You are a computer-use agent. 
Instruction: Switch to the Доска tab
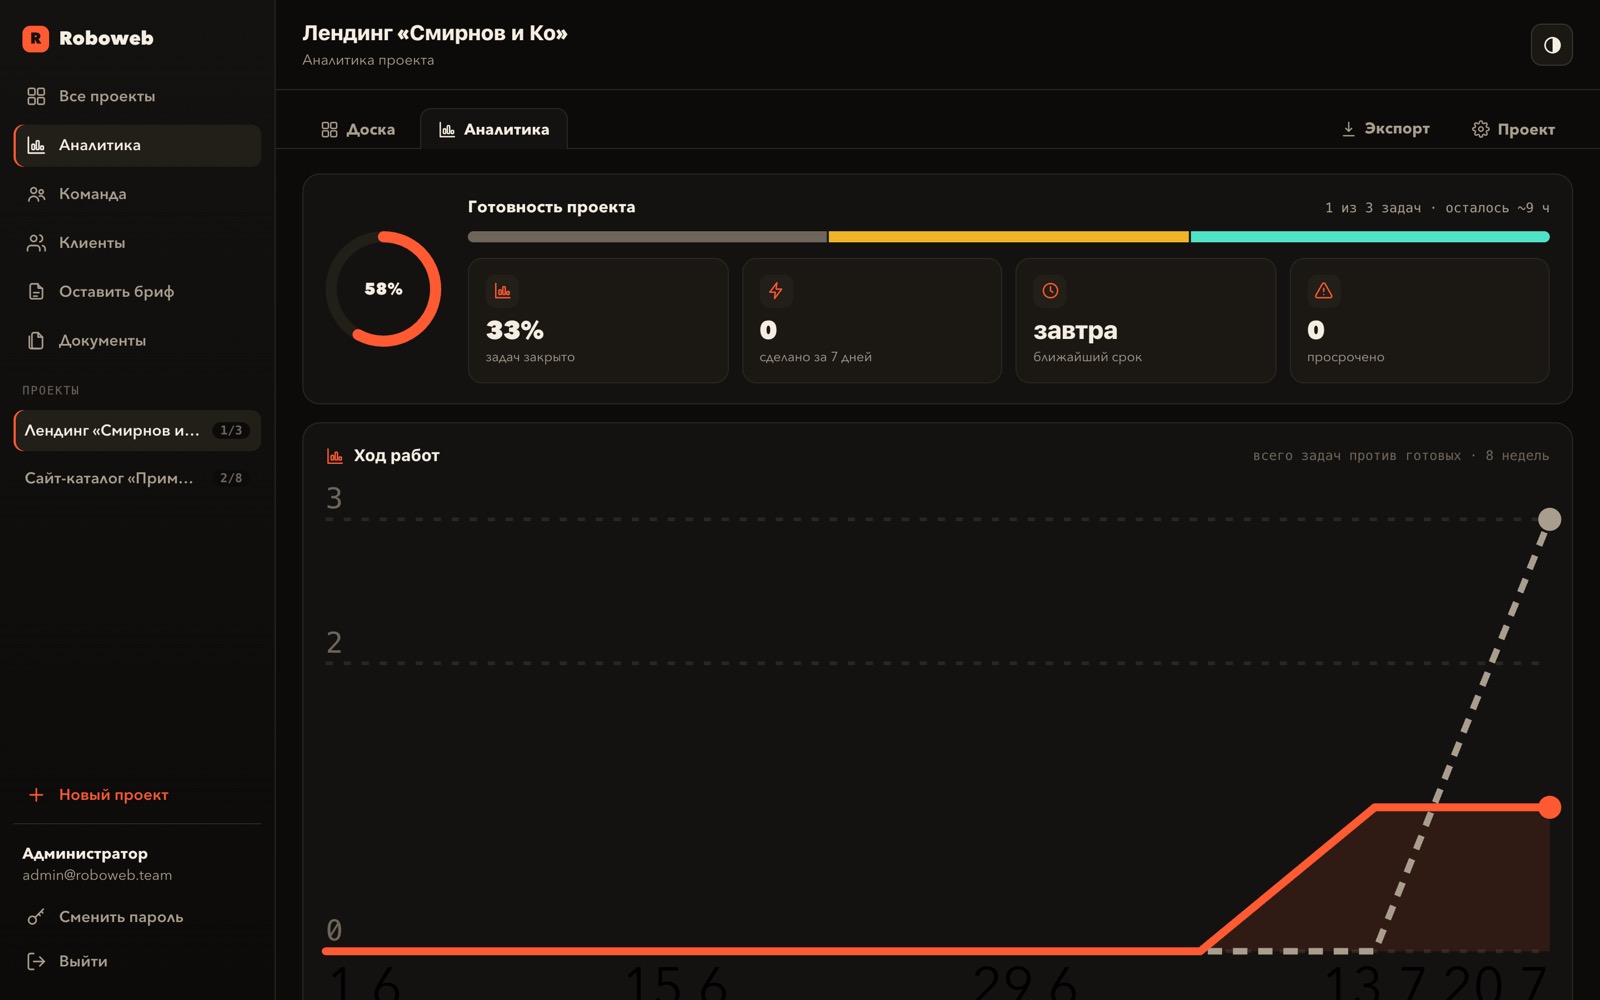pyautogui.click(x=358, y=129)
